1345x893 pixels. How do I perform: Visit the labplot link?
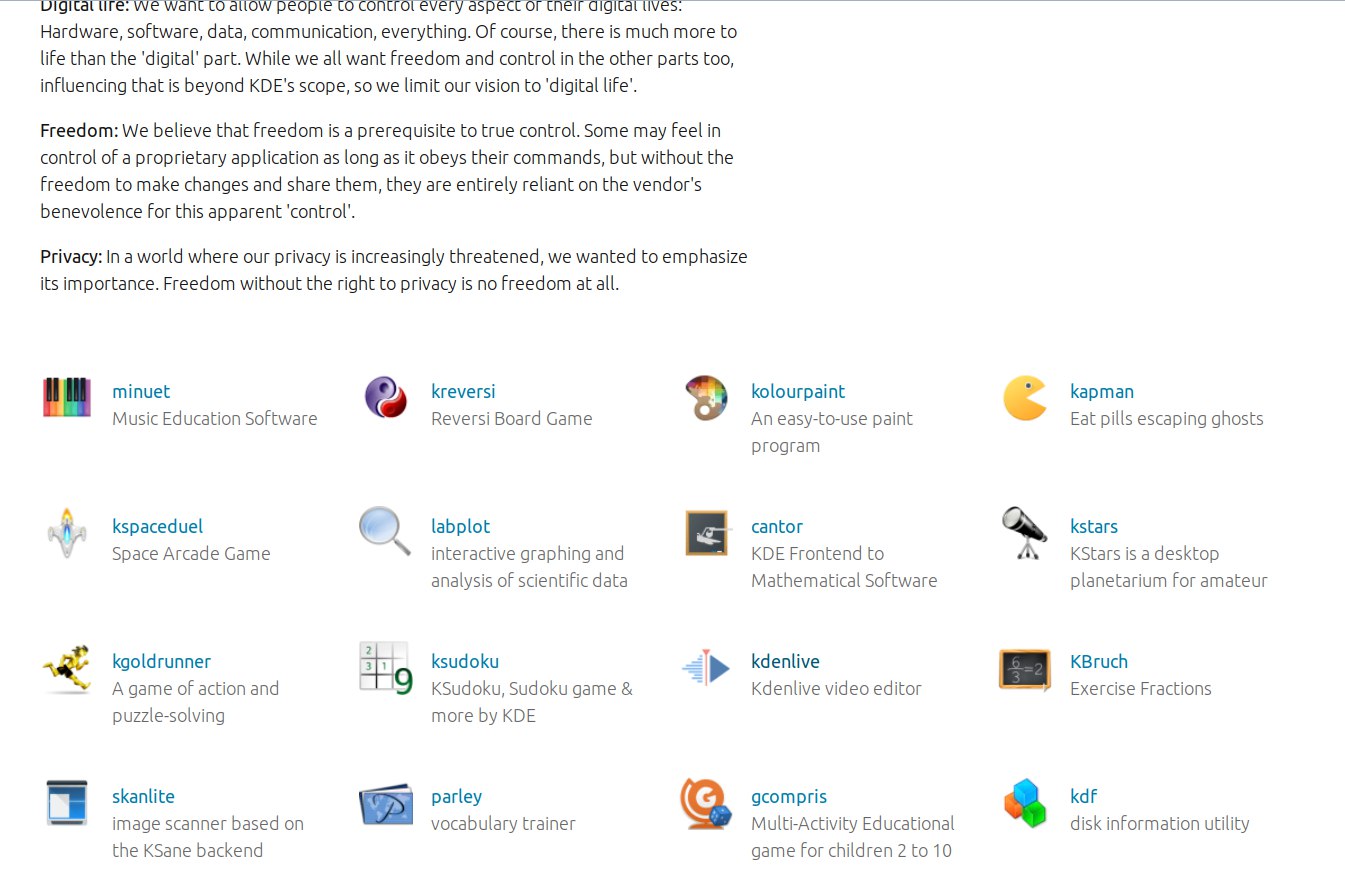click(x=461, y=526)
